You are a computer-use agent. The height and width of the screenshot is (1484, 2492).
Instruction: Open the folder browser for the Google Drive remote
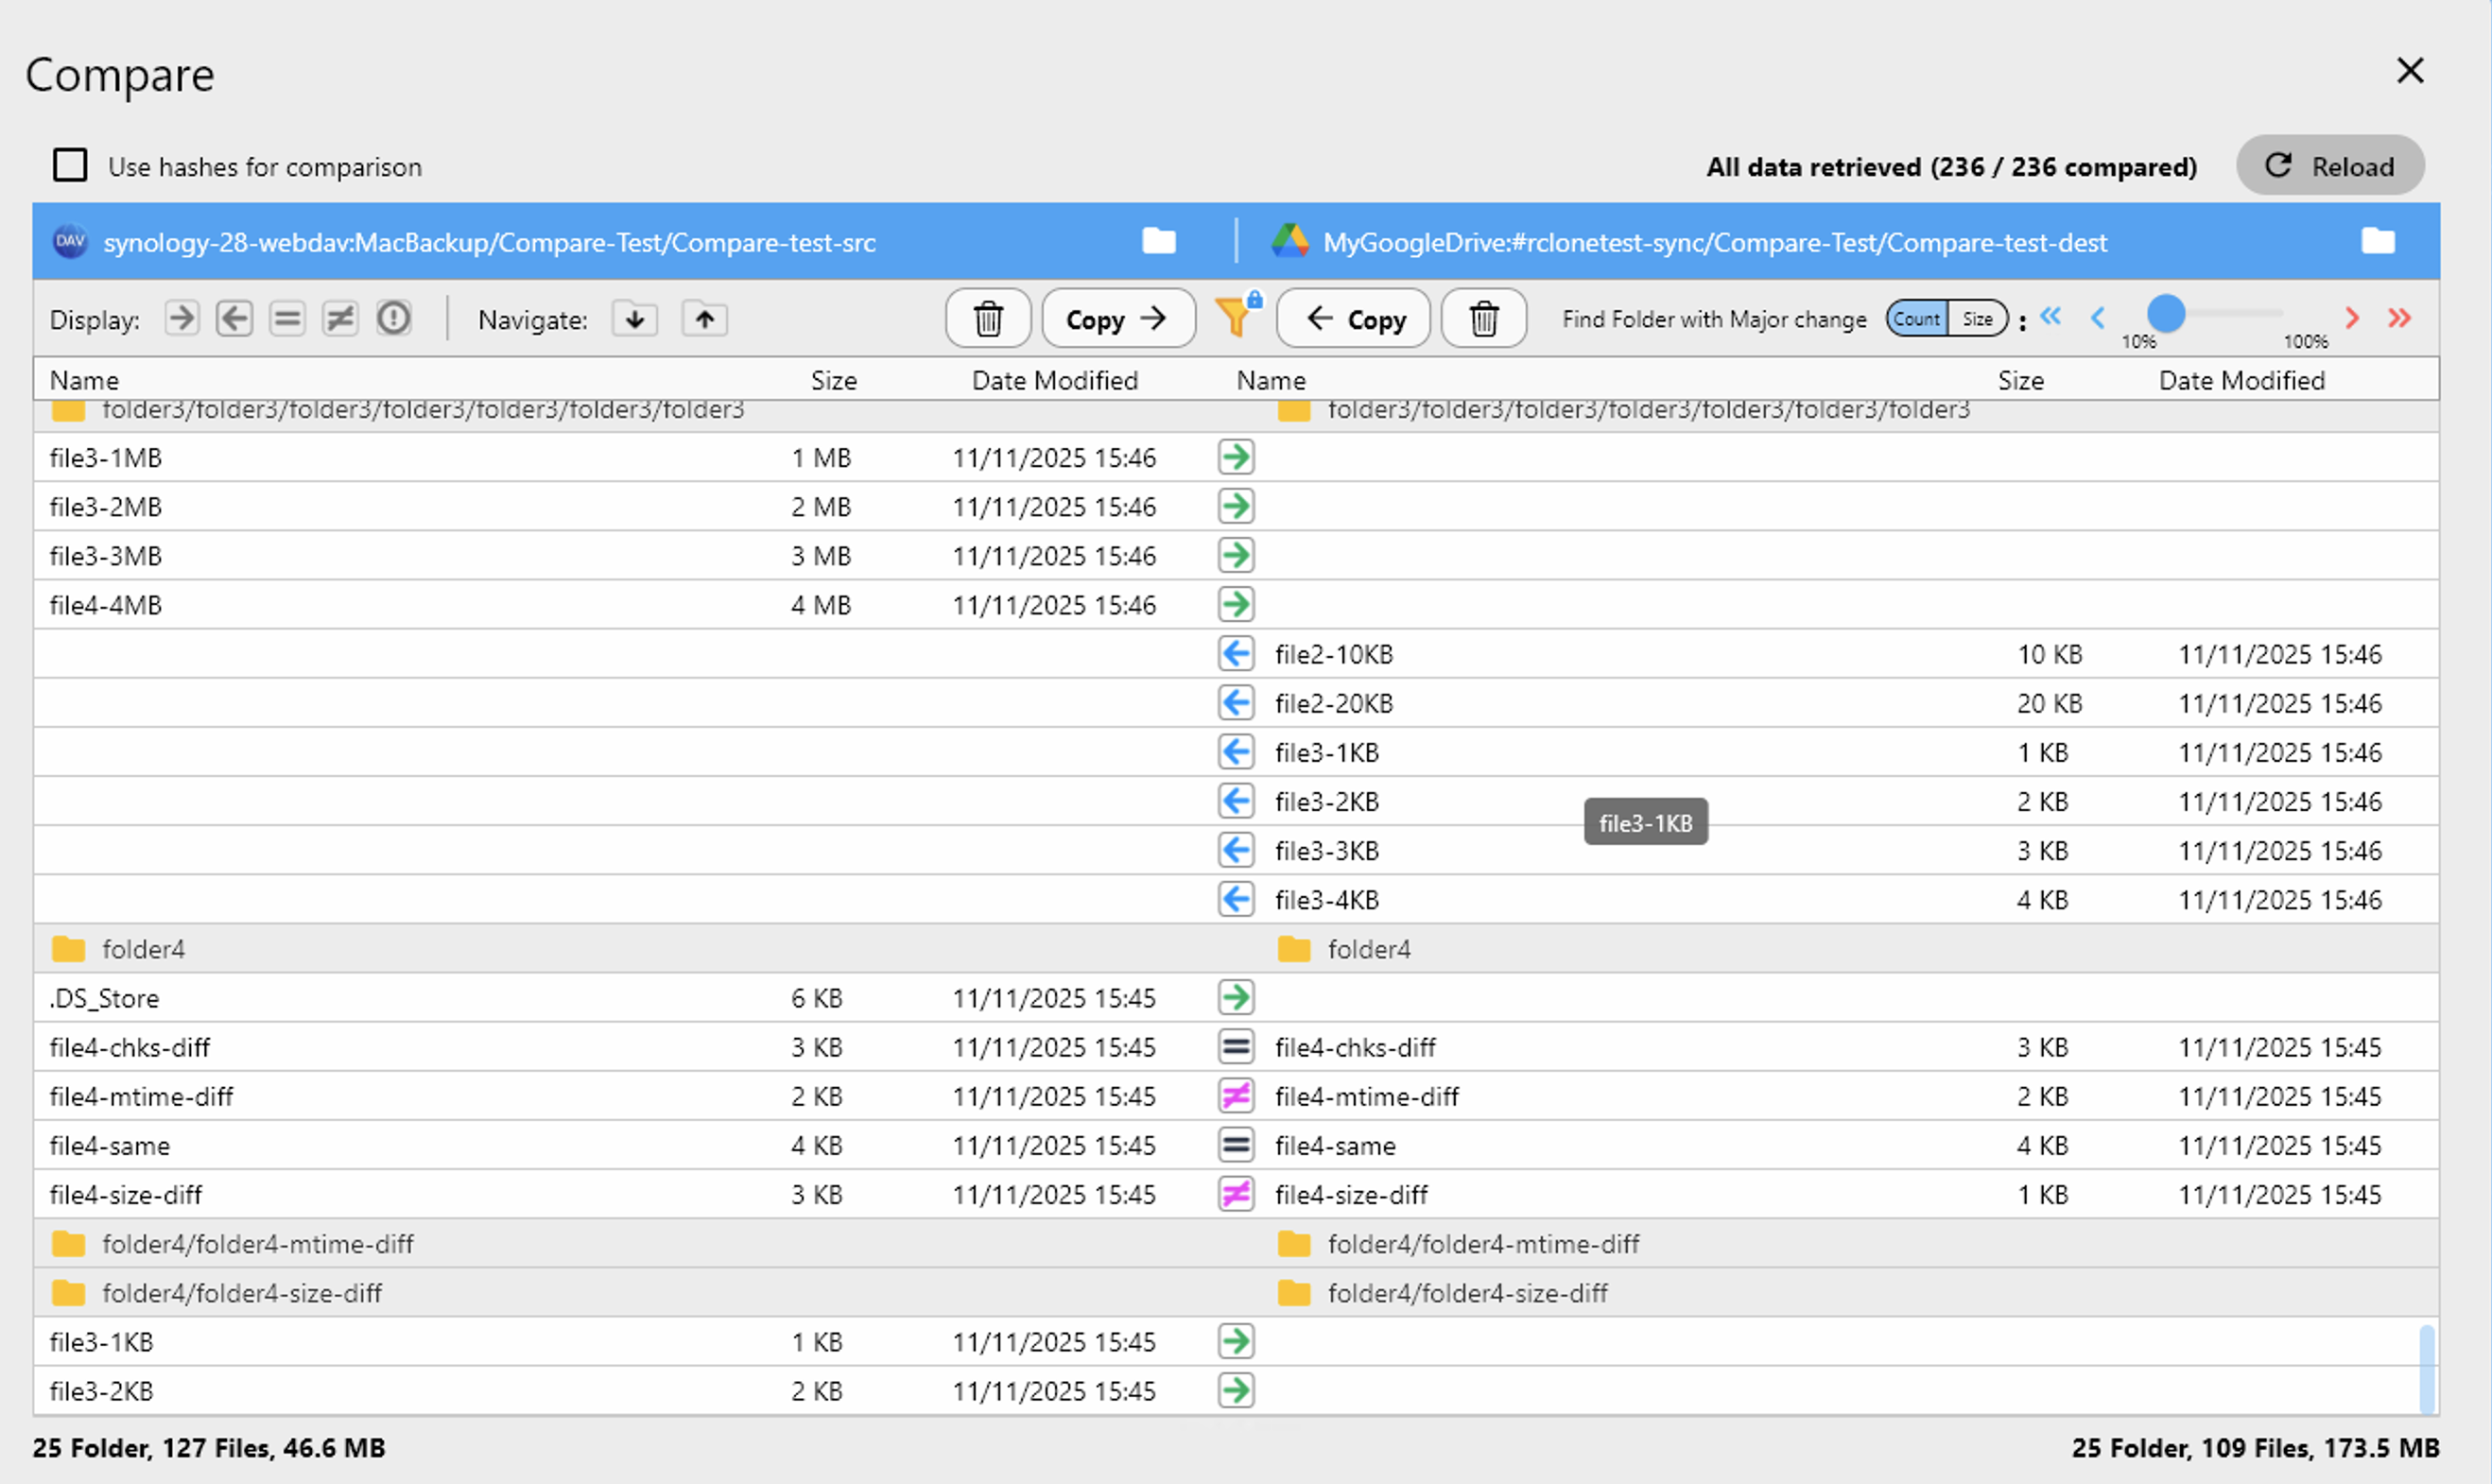click(x=2378, y=241)
